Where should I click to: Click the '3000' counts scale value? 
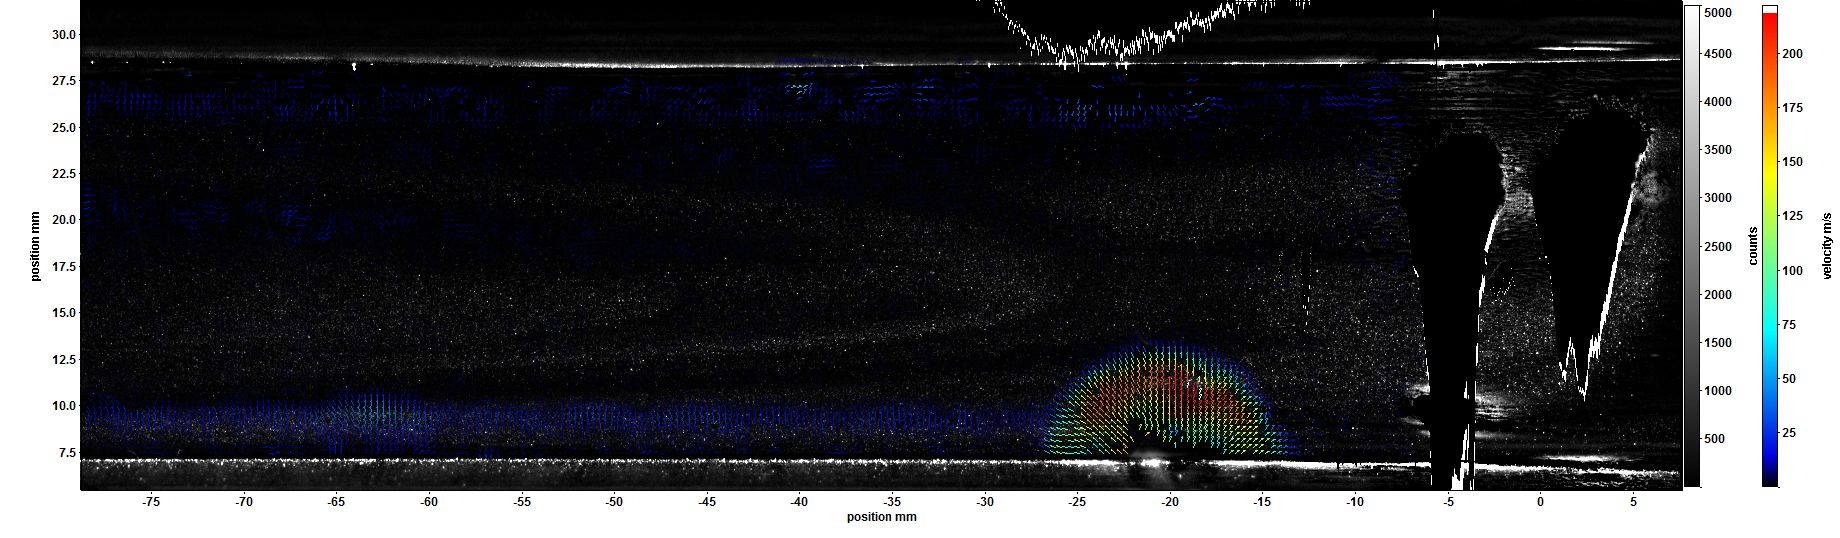click(x=1718, y=198)
